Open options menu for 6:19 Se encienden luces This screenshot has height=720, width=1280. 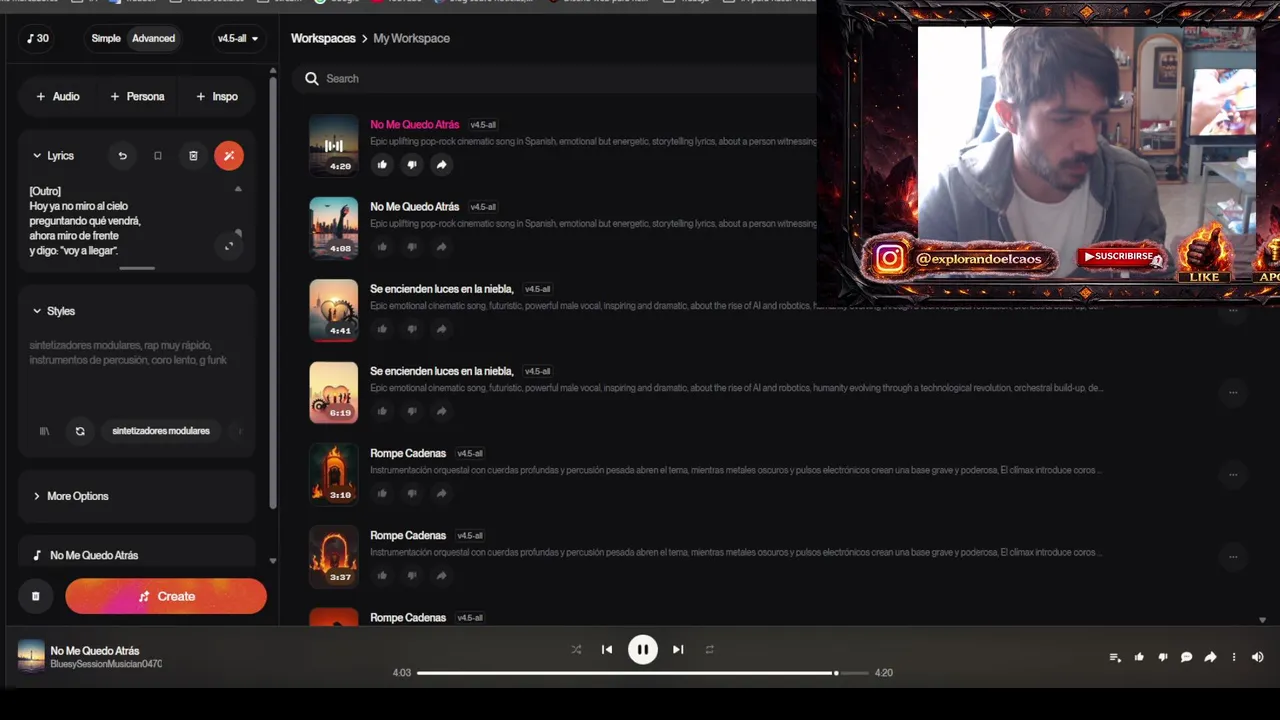point(1233,393)
